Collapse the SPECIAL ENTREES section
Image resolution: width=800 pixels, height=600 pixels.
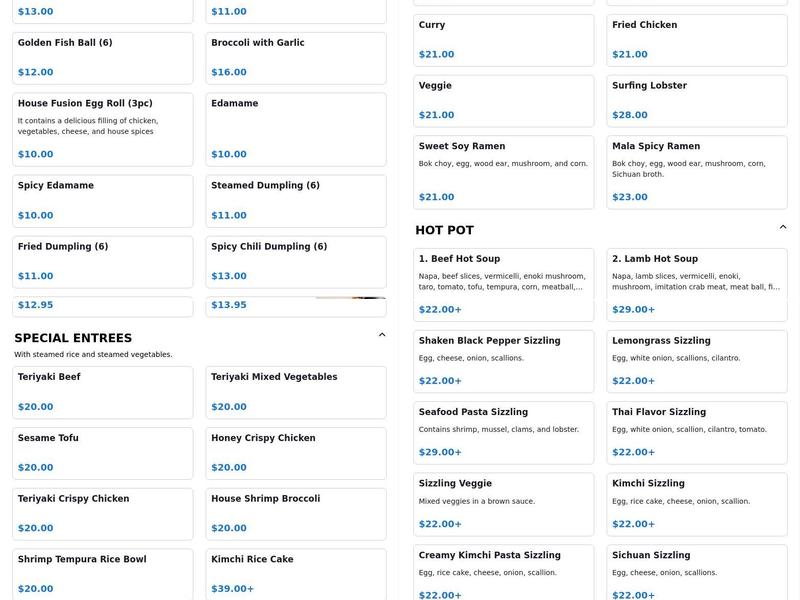click(380, 335)
